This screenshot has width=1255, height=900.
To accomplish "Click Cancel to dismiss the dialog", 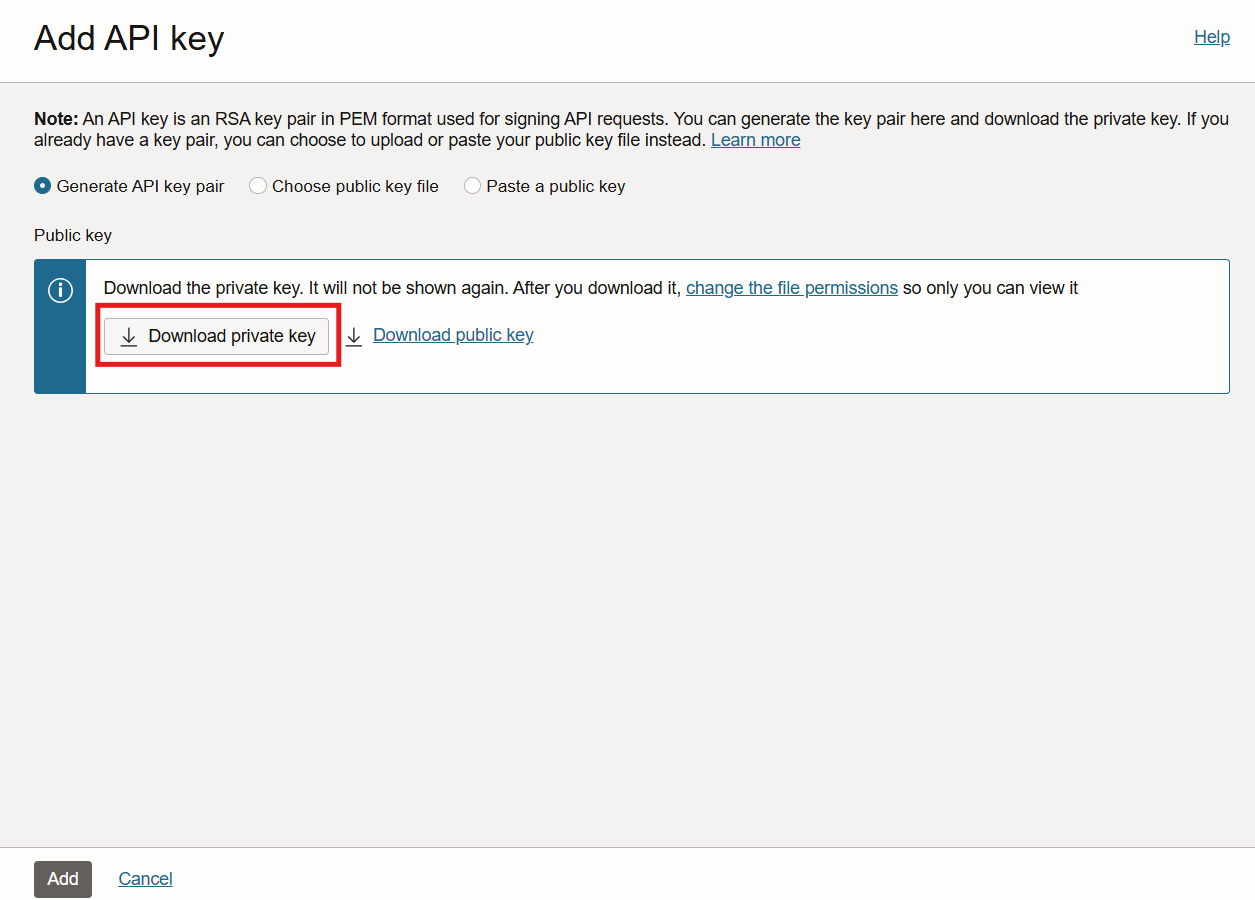I will coord(144,878).
